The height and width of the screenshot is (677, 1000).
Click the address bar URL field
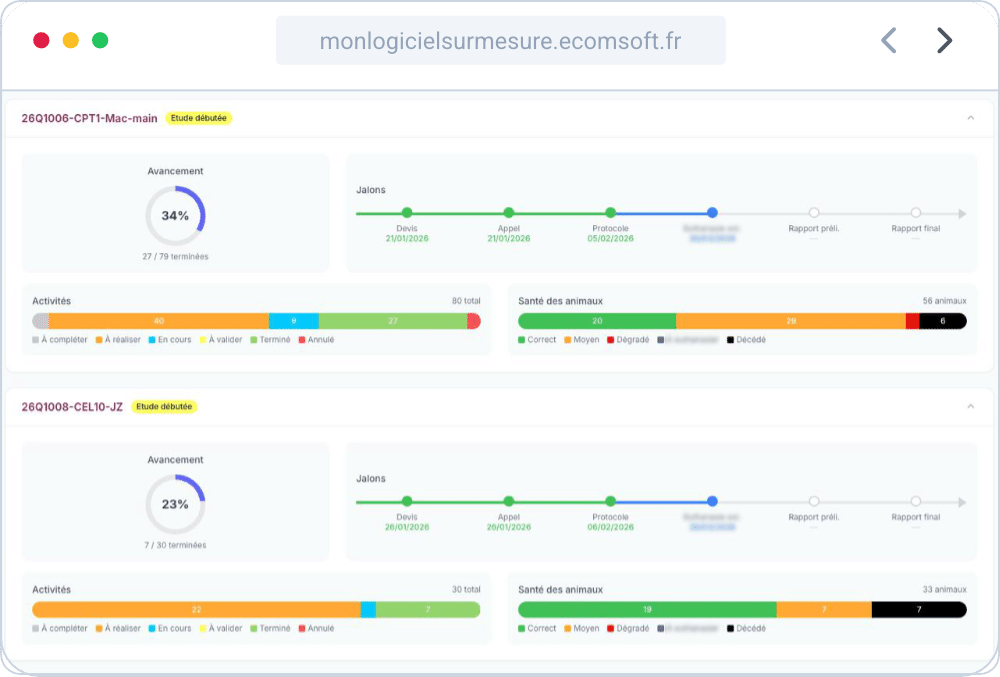[x=500, y=41]
